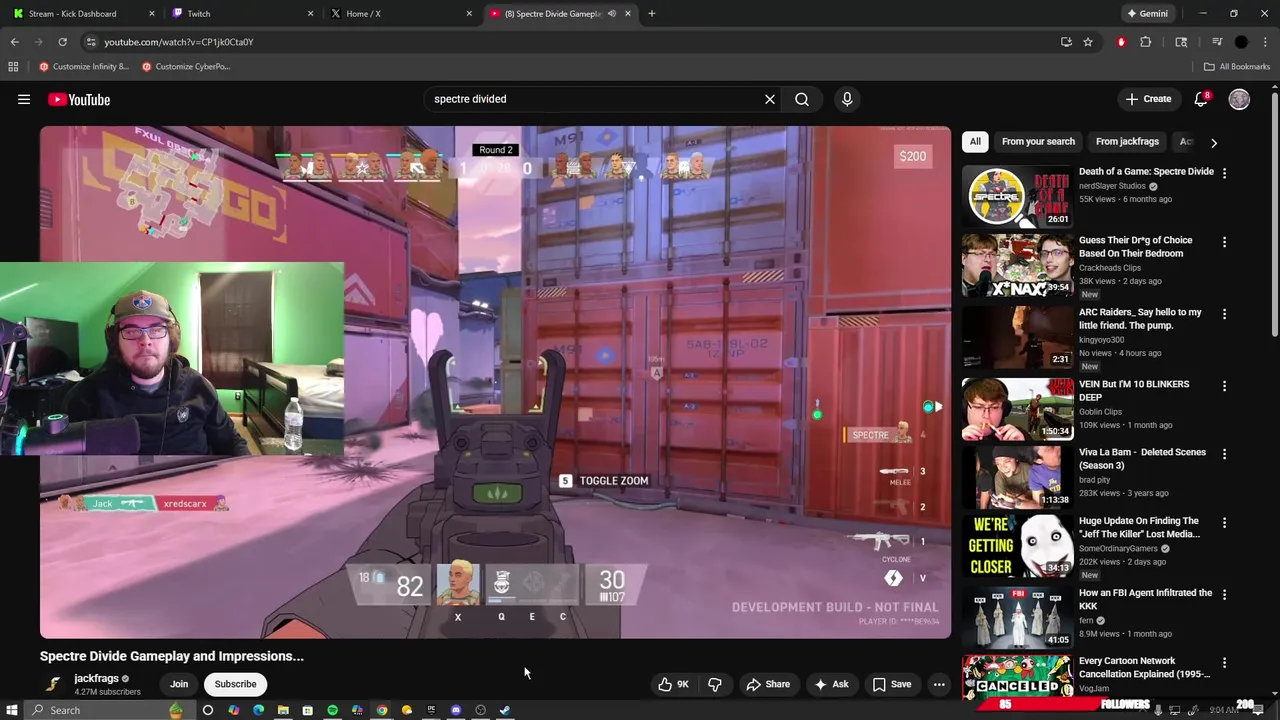This screenshot has height=720, width=1280.
Task: Open Spotify from taskbar
Action: [x=332, y=710]
